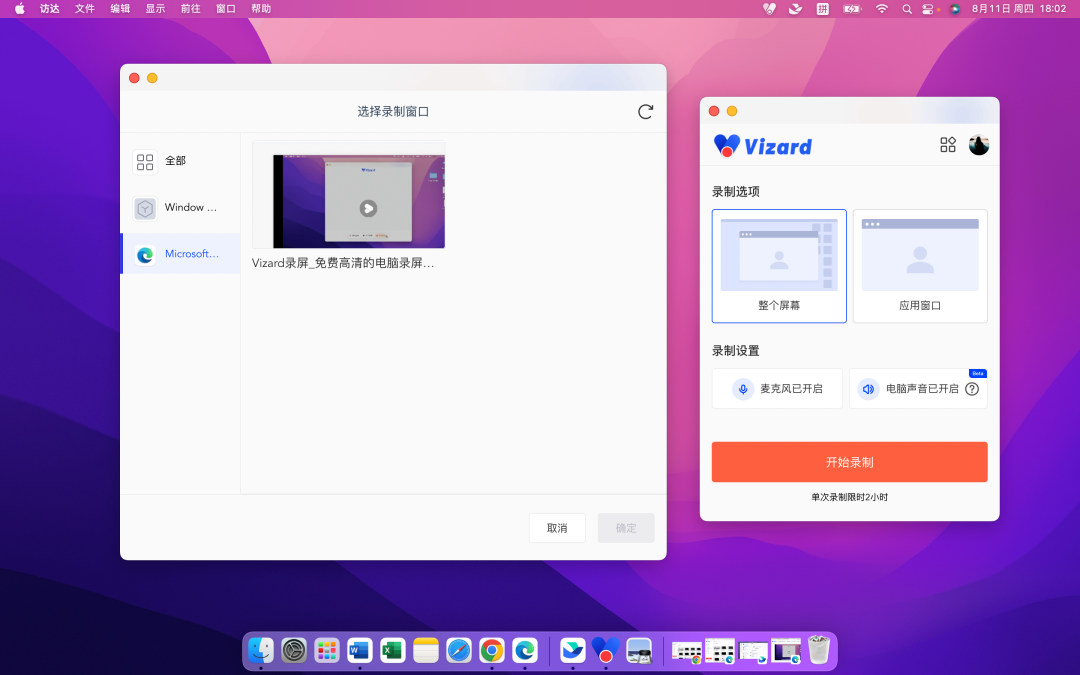Open Spotlight search in the menu bar
The width and height of the screenshot is (1080, 675).
point(906,8)
